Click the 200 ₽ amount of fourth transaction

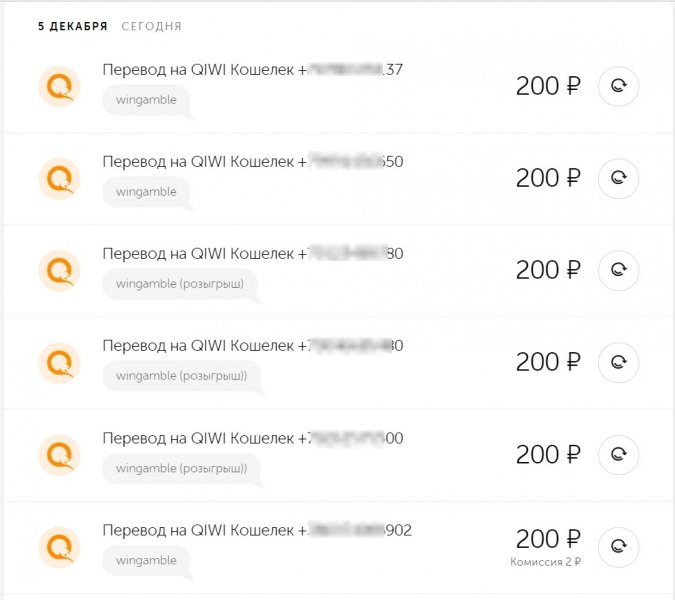pos(547,362)
